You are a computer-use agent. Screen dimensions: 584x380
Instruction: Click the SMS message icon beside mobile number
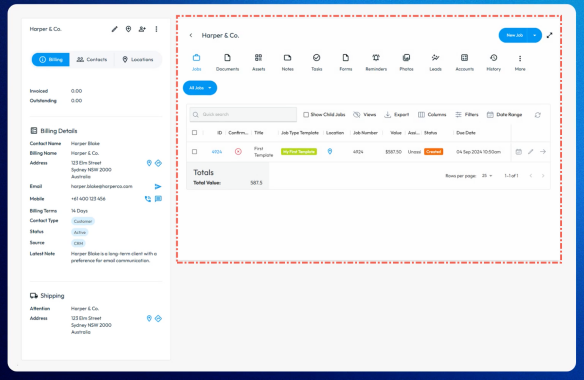click(158, 199)
